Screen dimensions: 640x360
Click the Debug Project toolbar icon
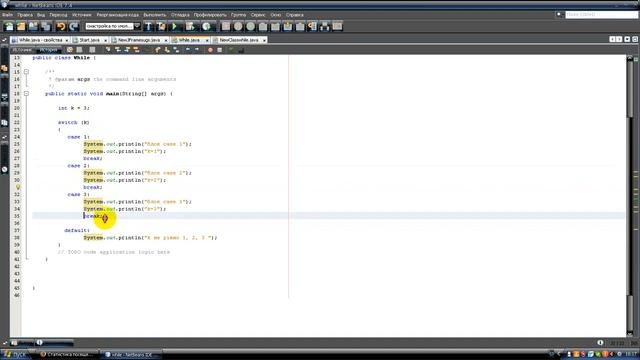[x=190, y=27]
